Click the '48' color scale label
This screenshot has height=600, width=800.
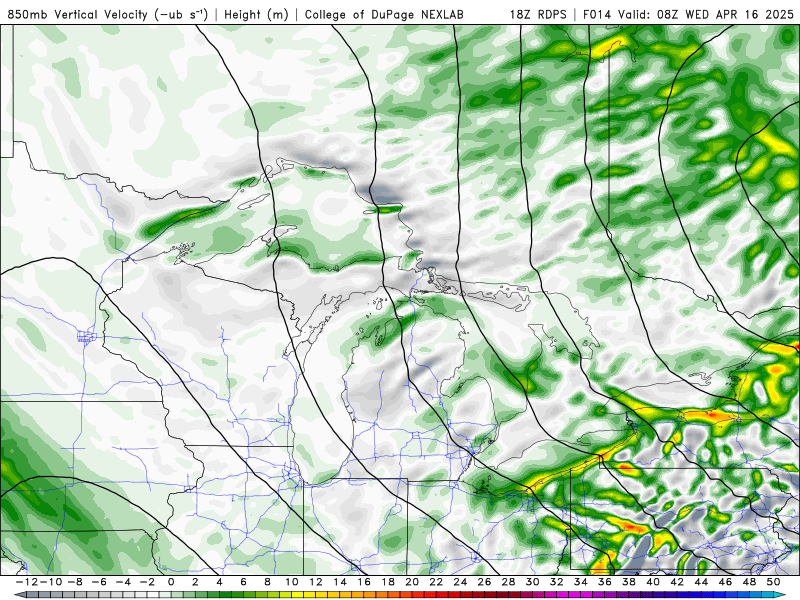(749, 582)
